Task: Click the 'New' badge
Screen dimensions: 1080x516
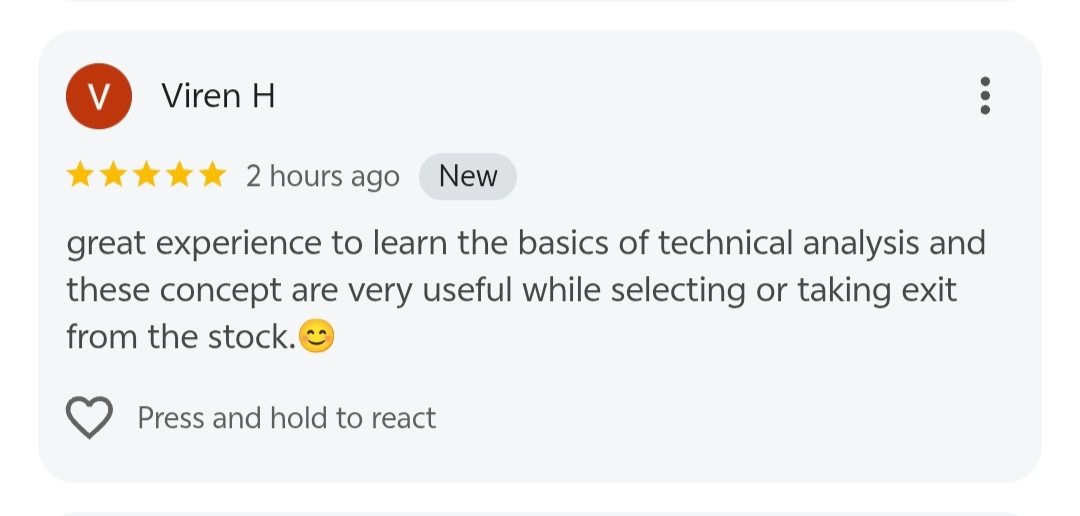Action: 468,176
